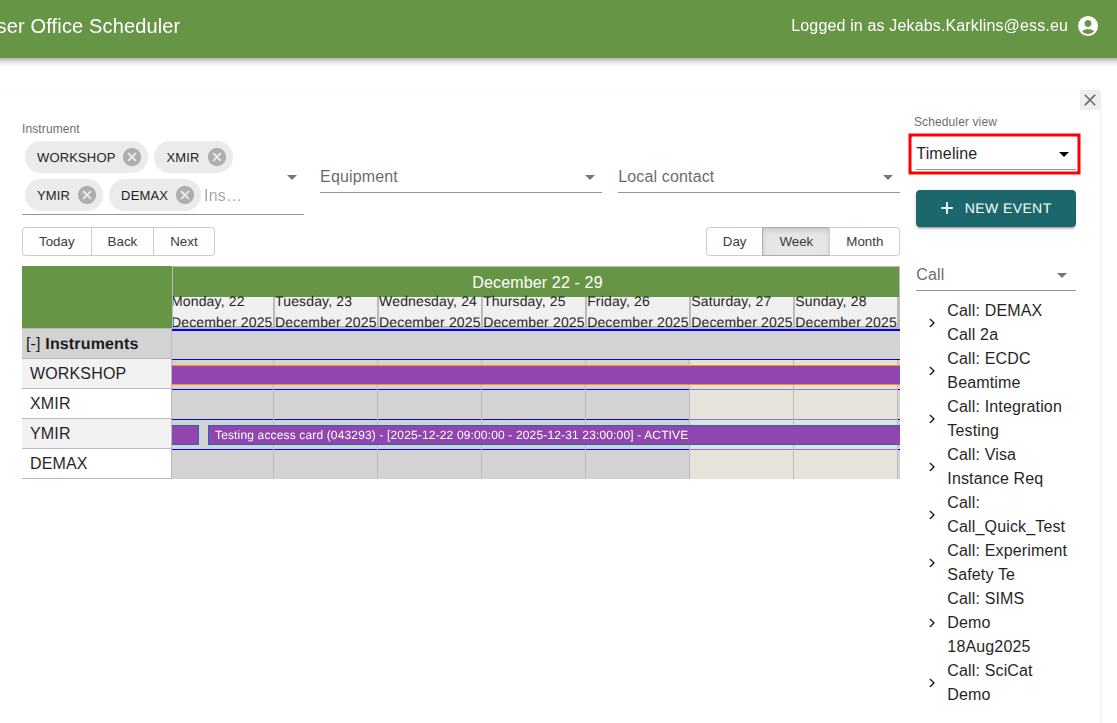Expand the Call: DEMAX Call 2a entry
Image resolution: width=1117 pixels, height=723 pixels.
pos(931,322)
